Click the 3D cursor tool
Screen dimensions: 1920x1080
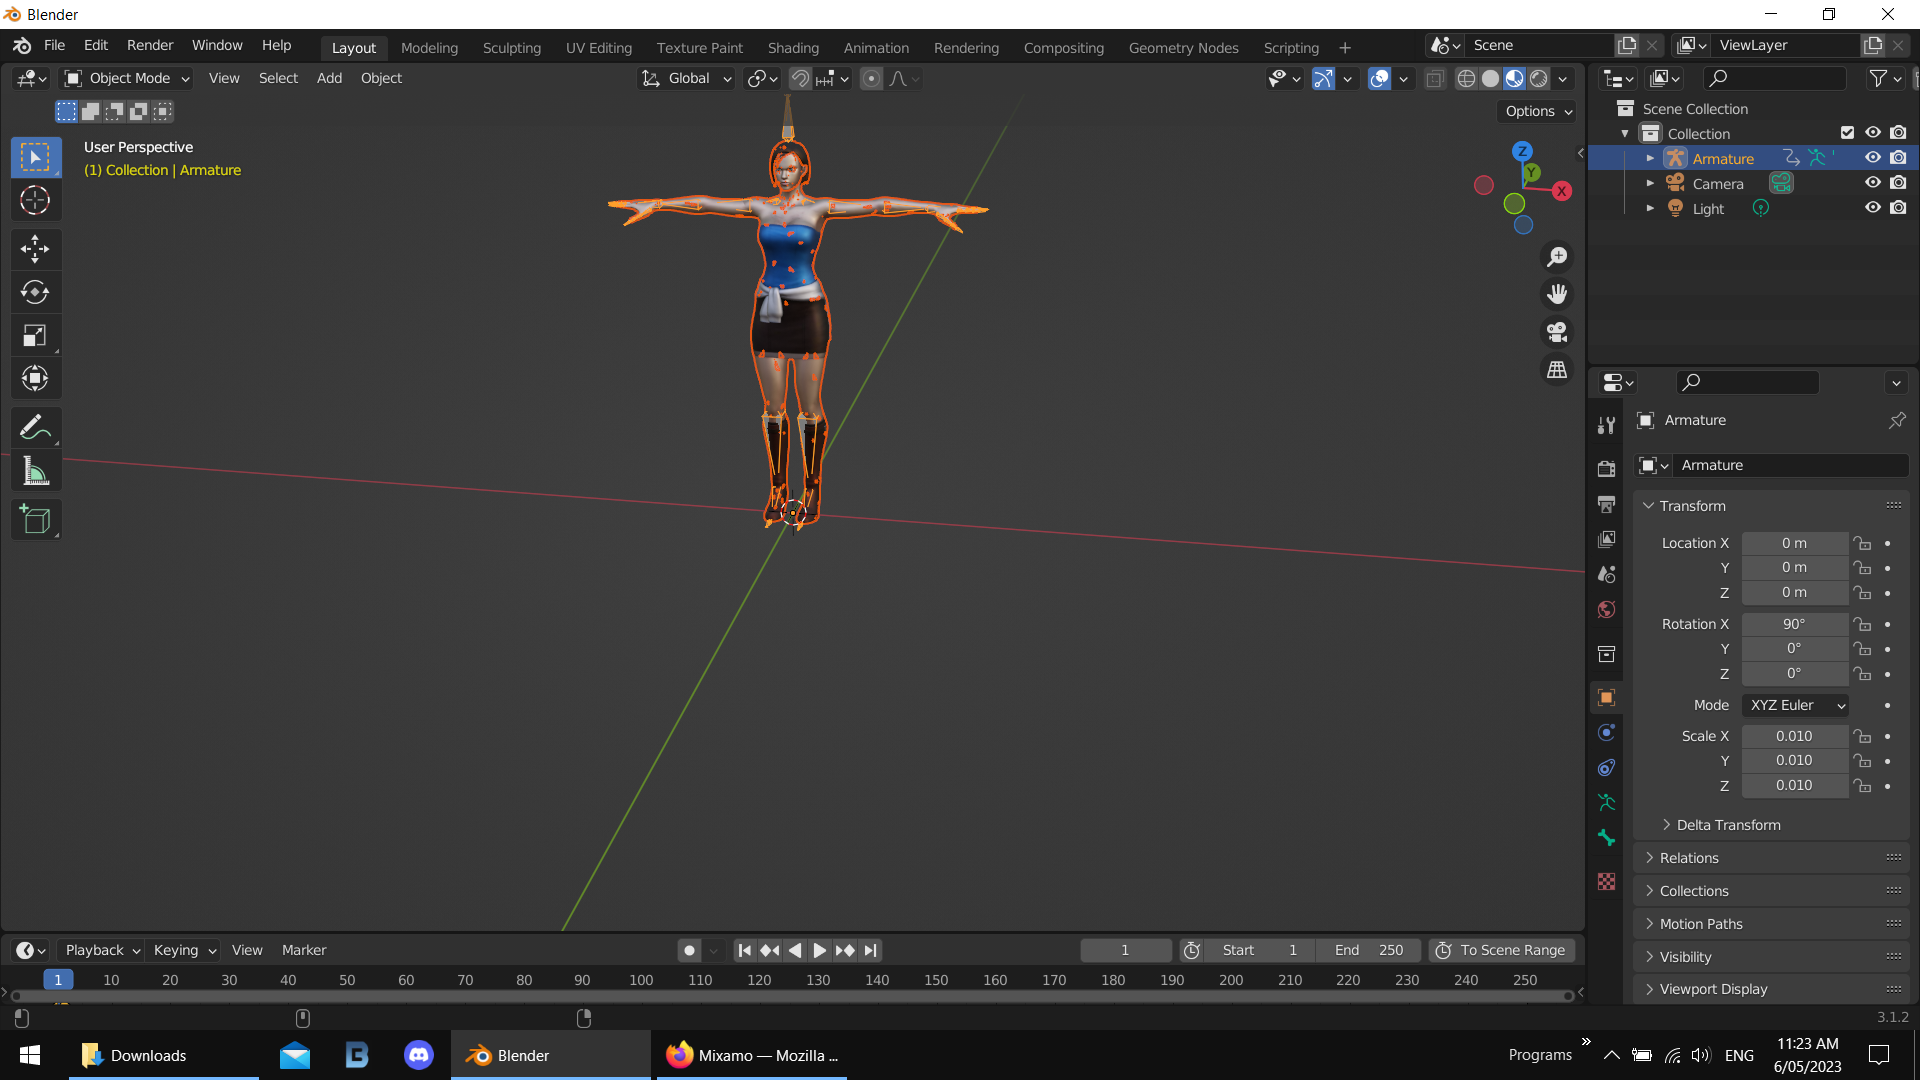point(35,201)
